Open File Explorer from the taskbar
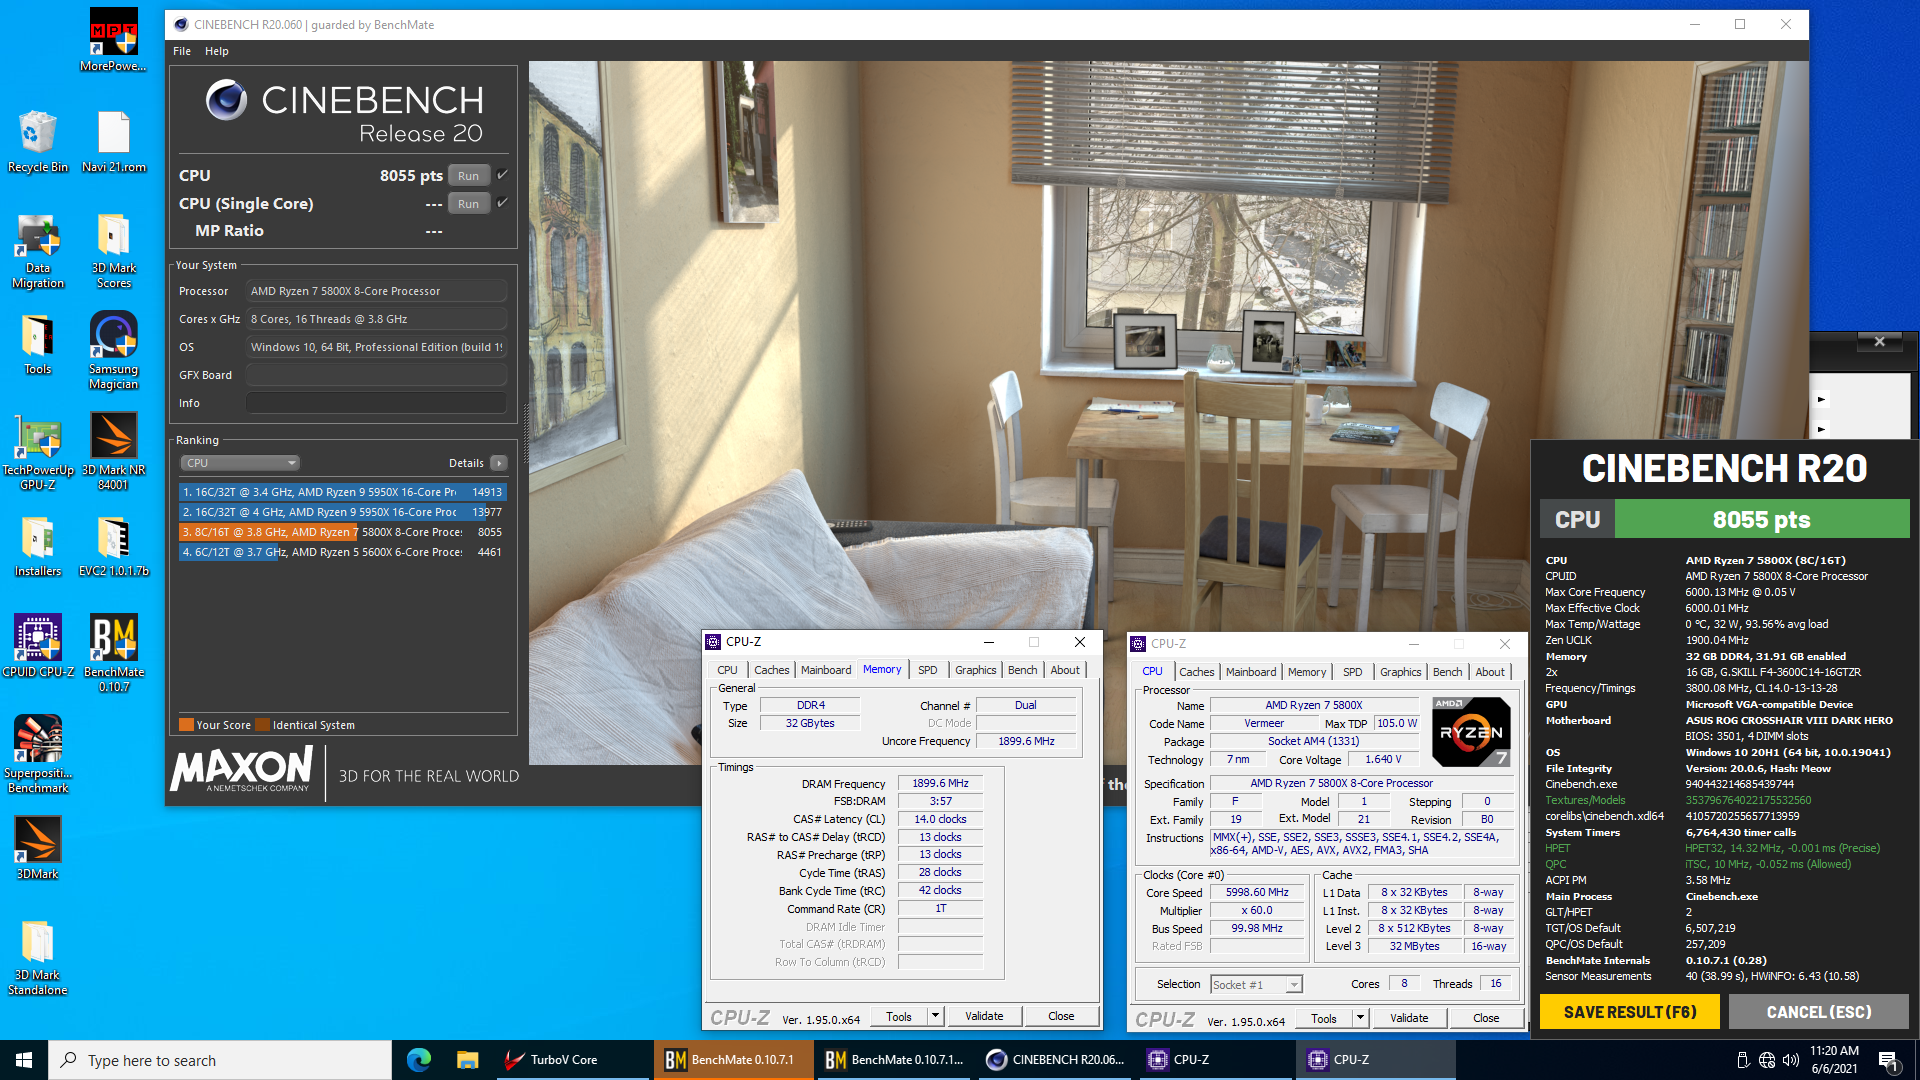Image resolution: width=1920 pixels, height=1080 pixels. [467, 1060]
